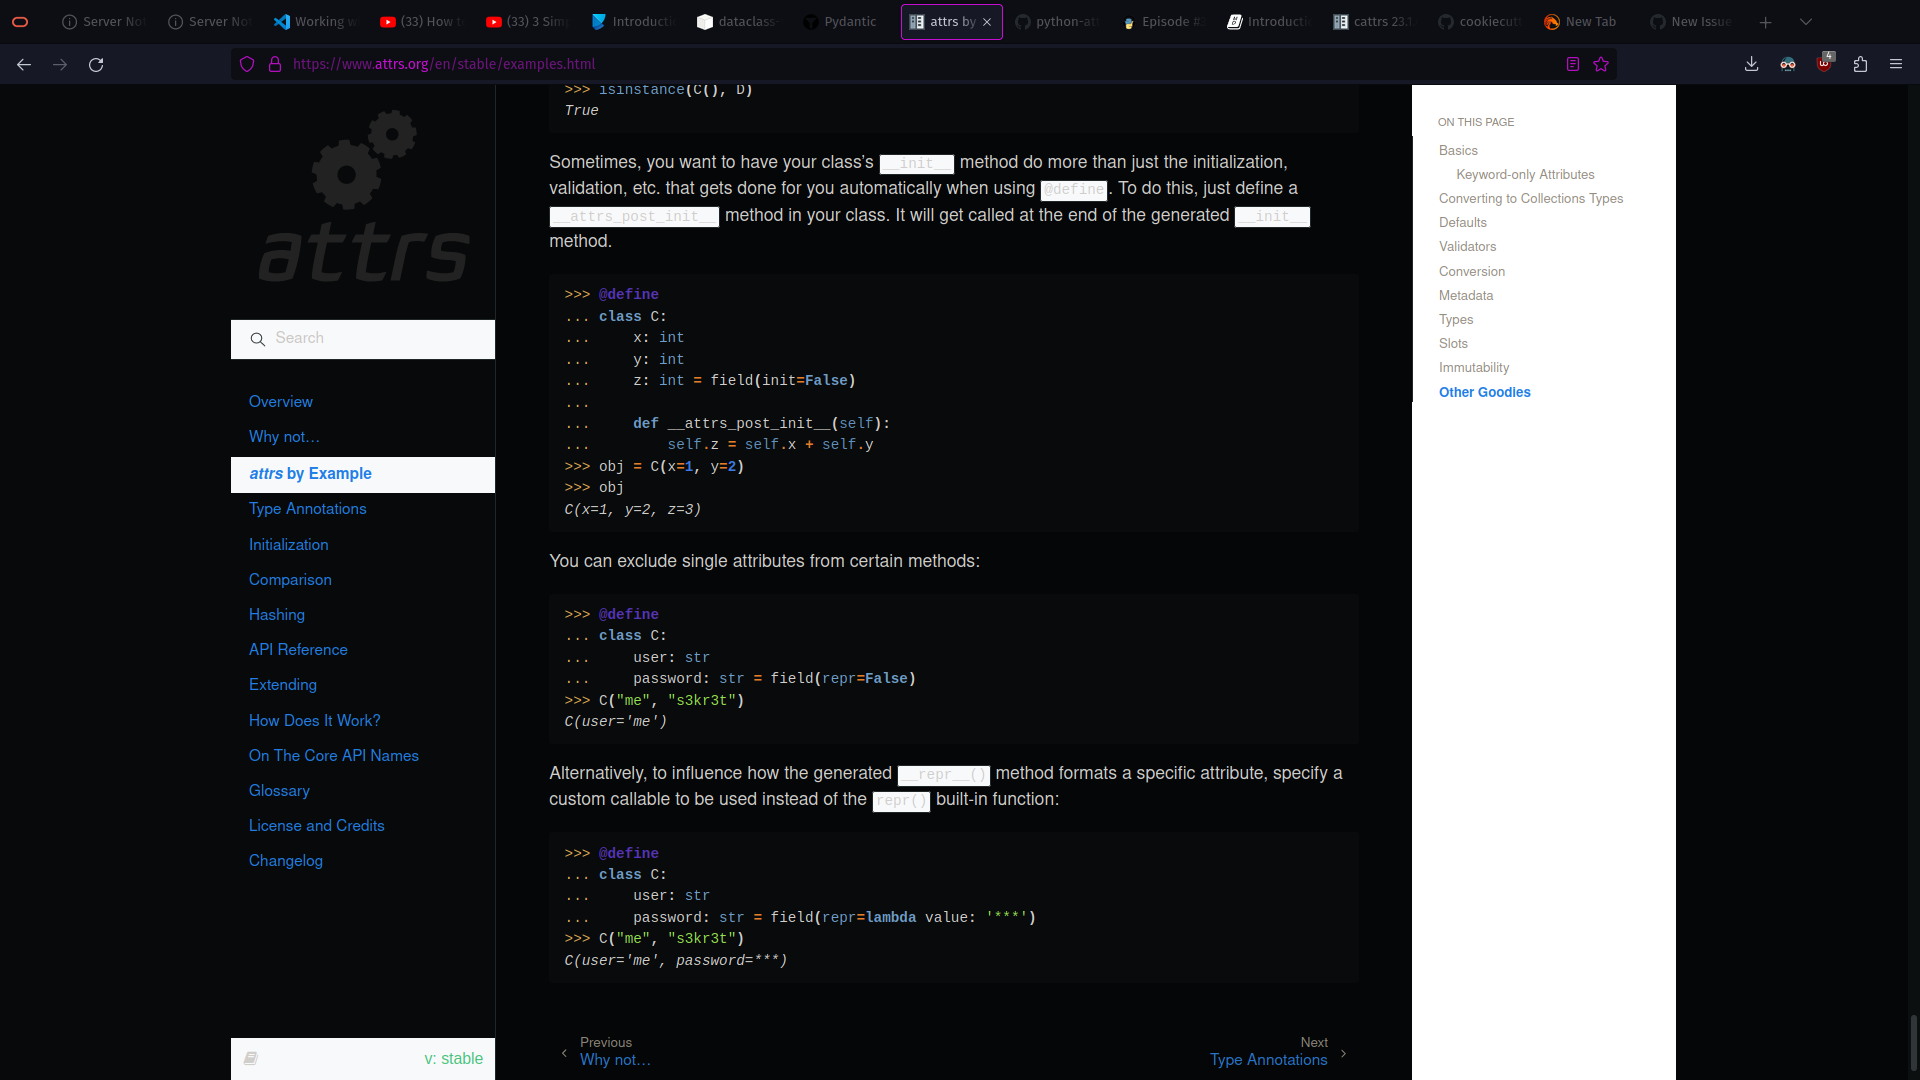This screenshot has height=1080, width=1920.
Task: Click the book icon in version footer
Action: pos(251,1058)
